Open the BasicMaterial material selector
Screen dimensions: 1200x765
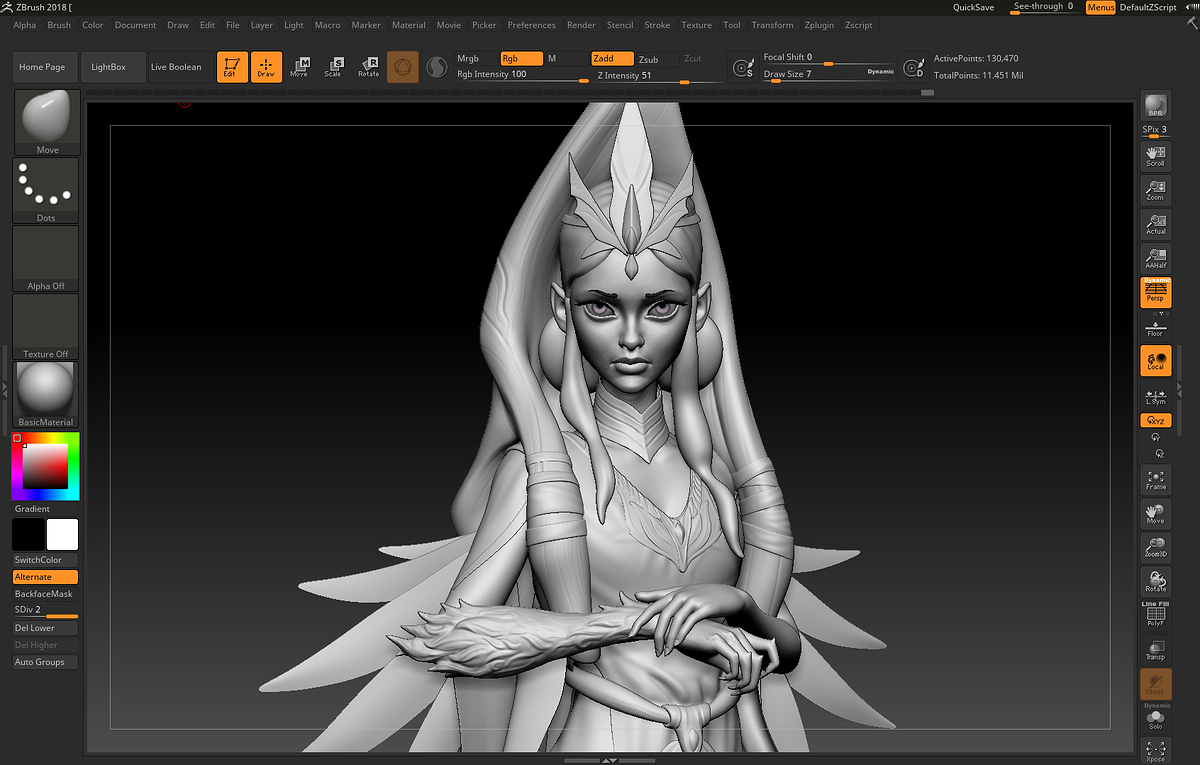coord(46,394)
